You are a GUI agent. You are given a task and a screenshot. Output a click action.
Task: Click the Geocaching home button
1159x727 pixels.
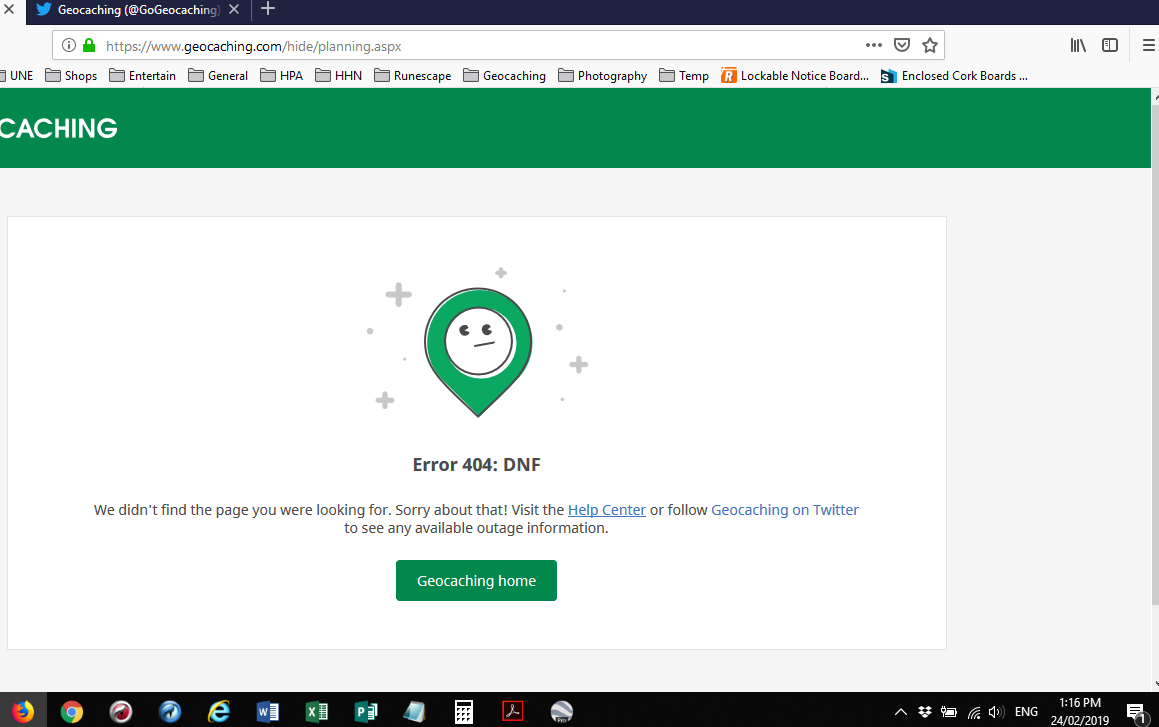476,581
